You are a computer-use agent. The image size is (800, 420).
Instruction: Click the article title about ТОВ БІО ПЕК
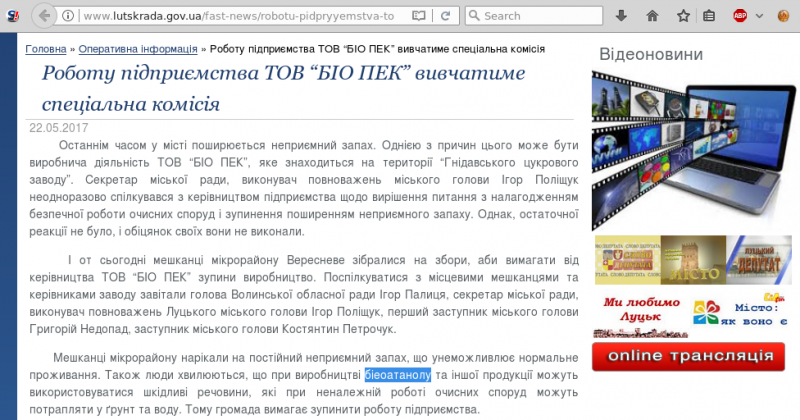(x=283, y=88)
